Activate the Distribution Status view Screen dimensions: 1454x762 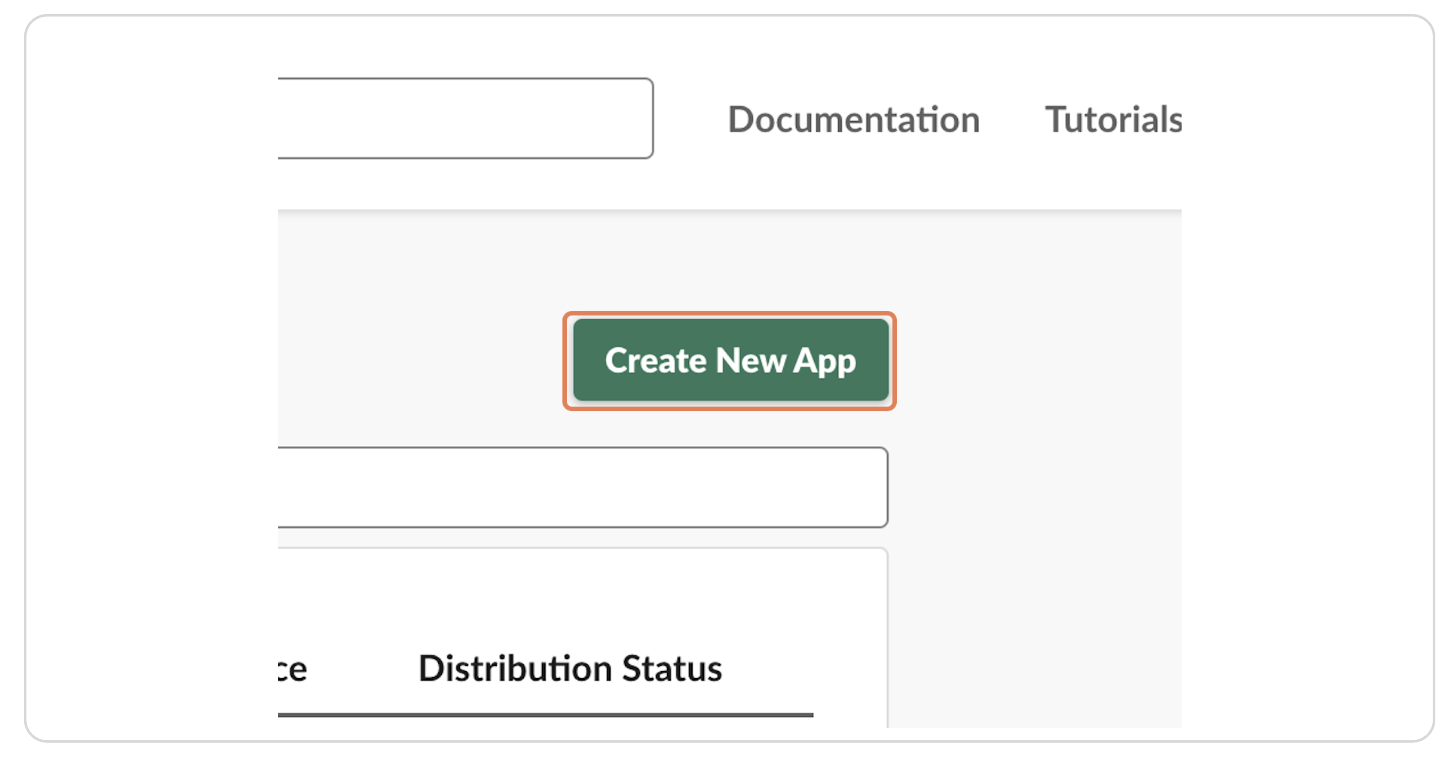tap(570, 669)
